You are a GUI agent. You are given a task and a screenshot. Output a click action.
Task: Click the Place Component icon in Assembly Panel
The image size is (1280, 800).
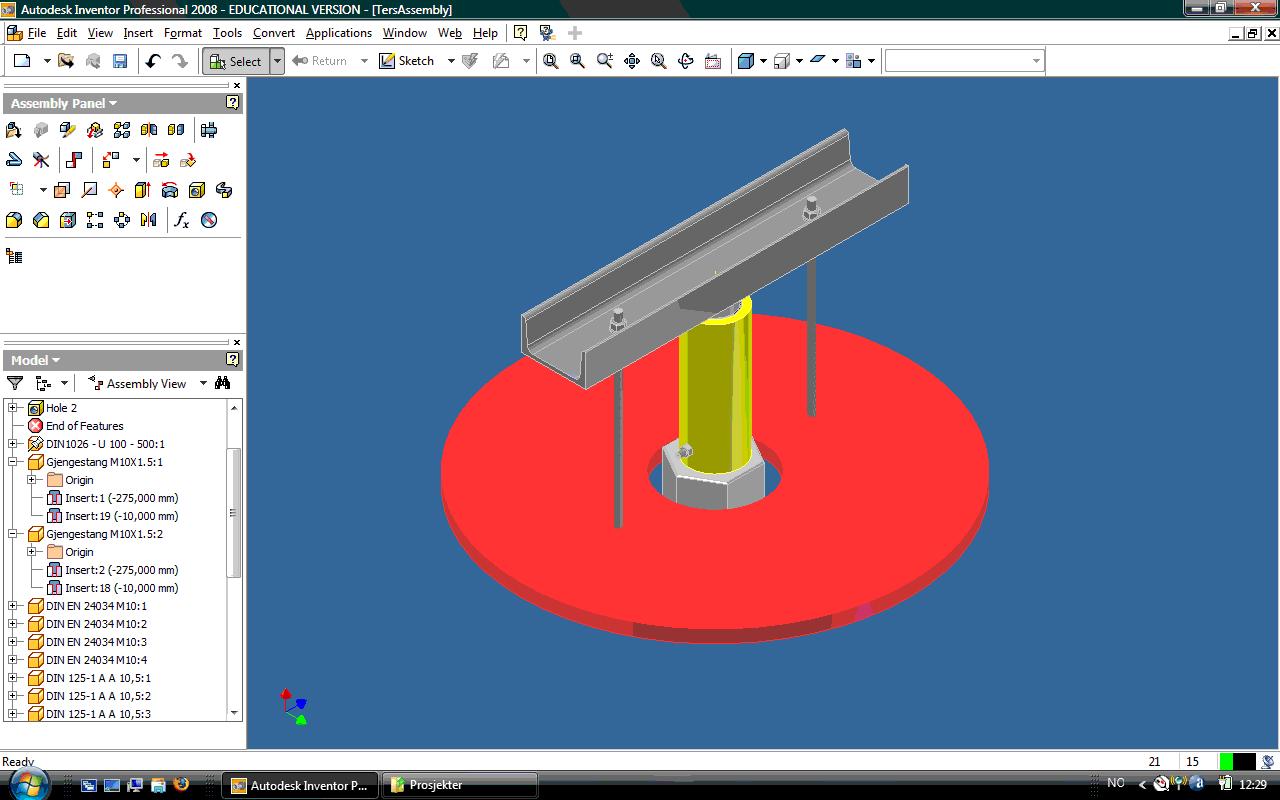point(14,130)
